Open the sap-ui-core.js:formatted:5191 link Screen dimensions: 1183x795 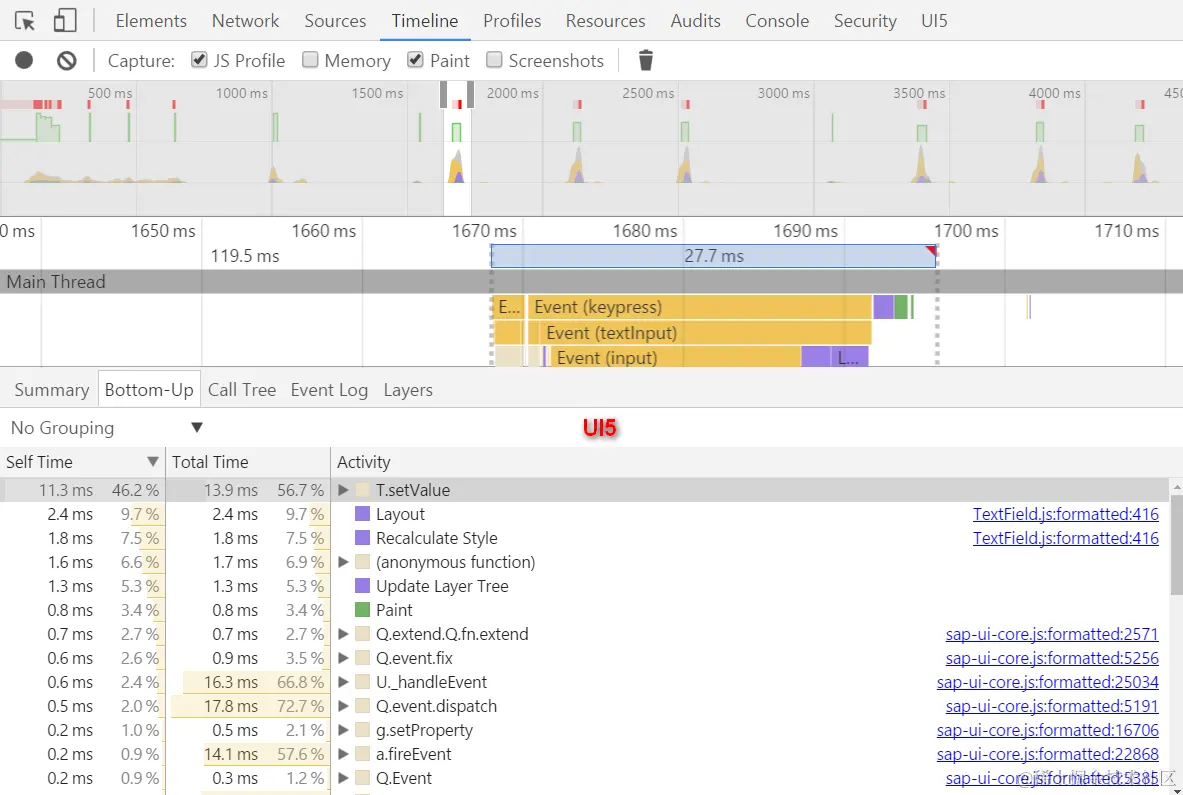click(1052, 706)
